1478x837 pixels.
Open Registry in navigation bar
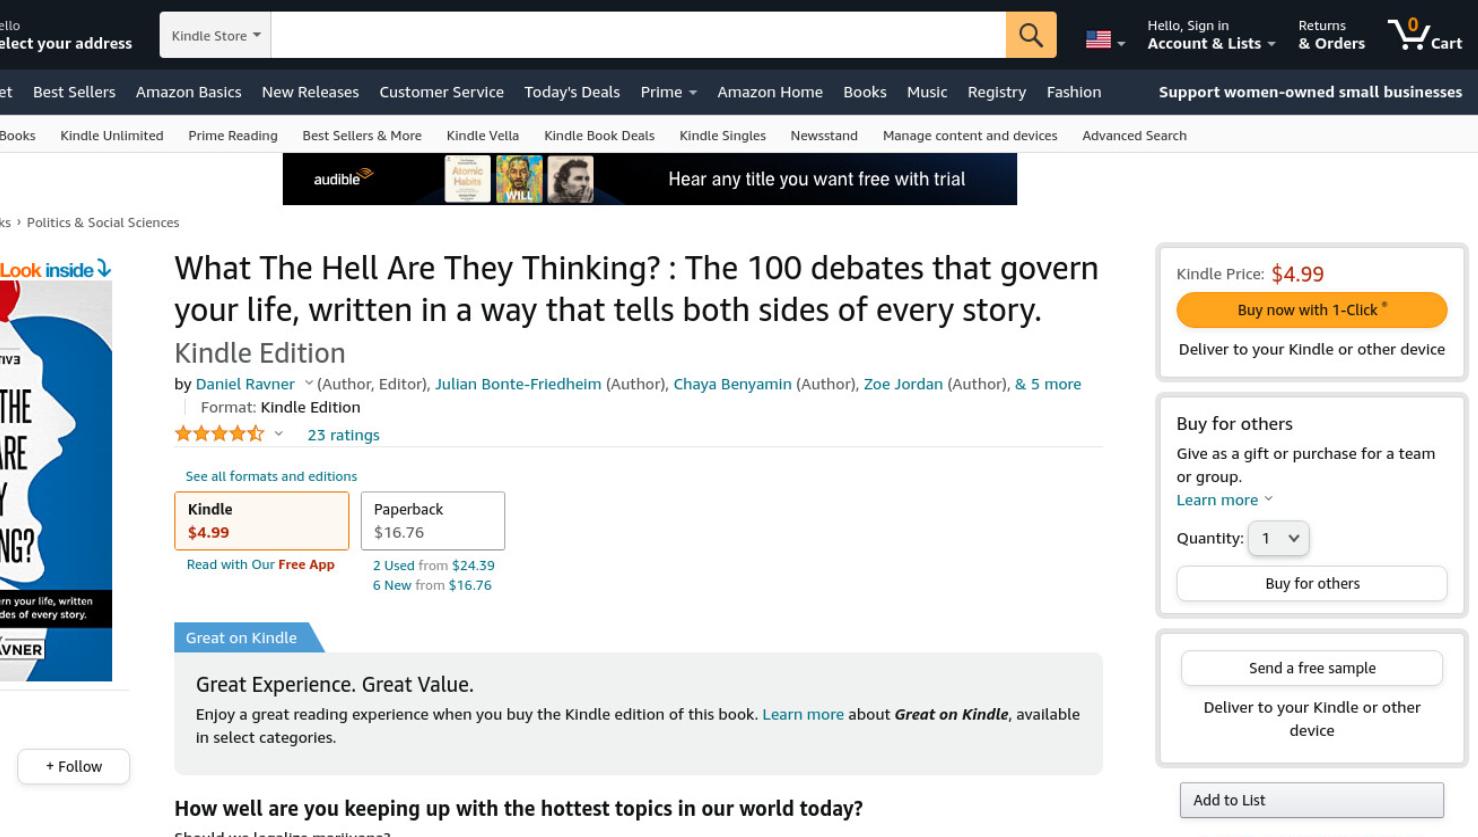[x=996, y=92]
